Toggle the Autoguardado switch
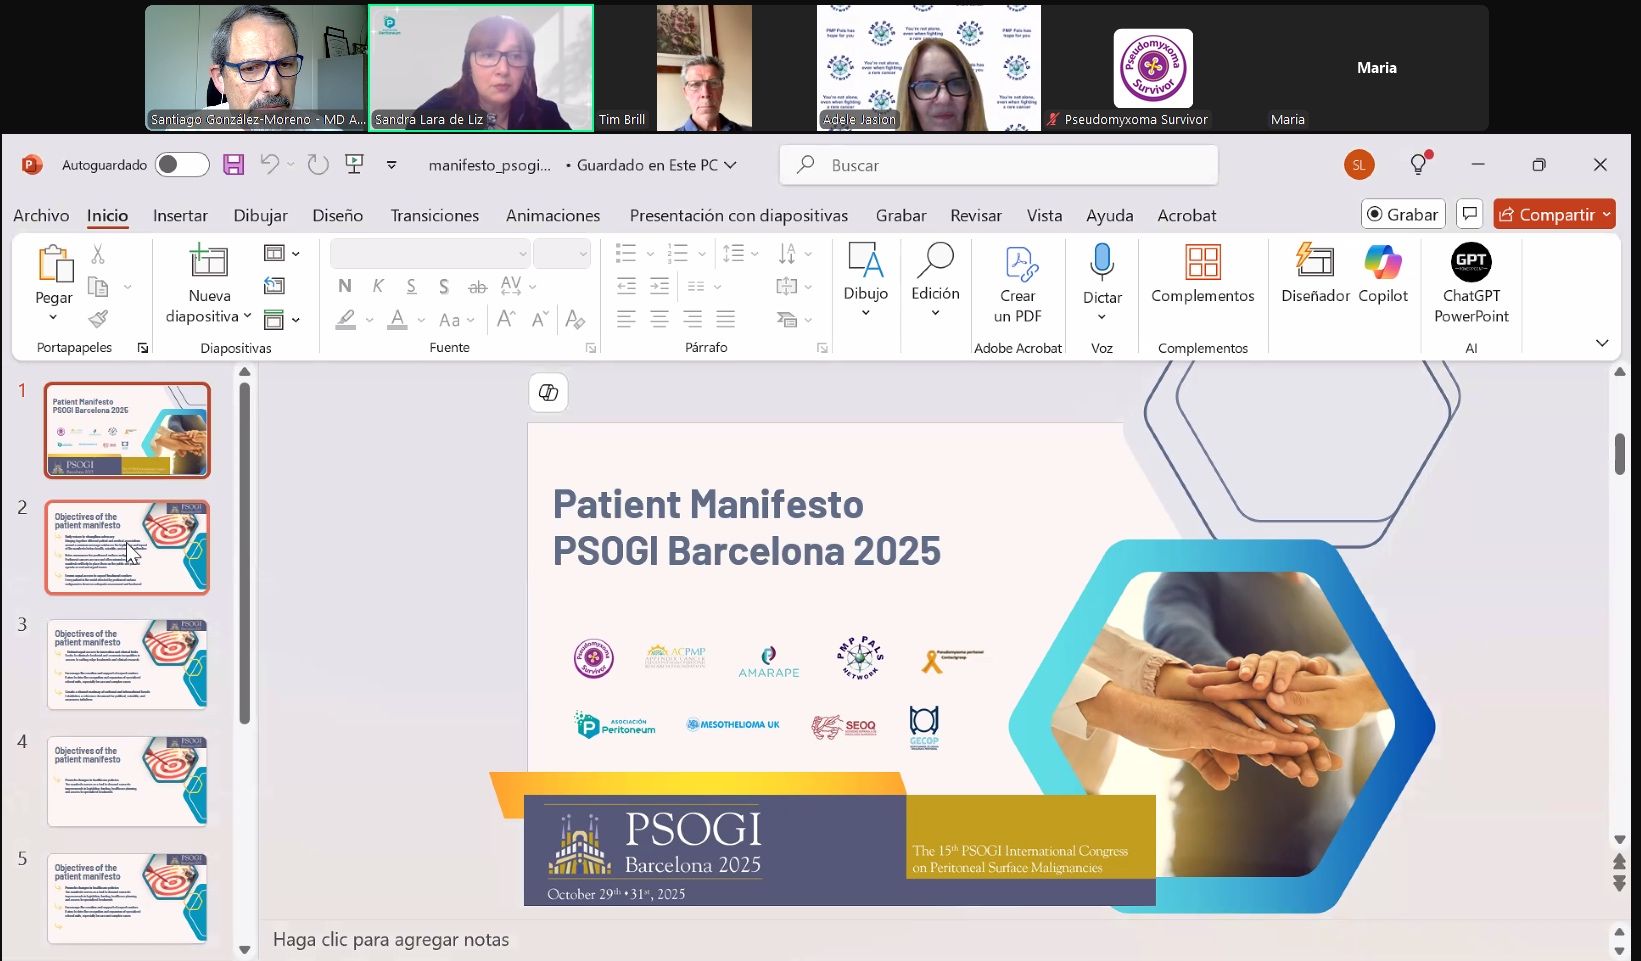Viewport: 1641px width, 961px height. pos(182,165)
